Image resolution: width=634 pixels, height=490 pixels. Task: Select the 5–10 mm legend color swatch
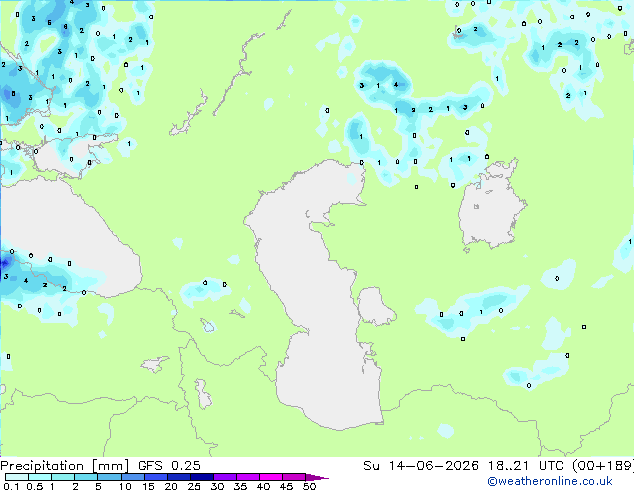tap(109, 477)
